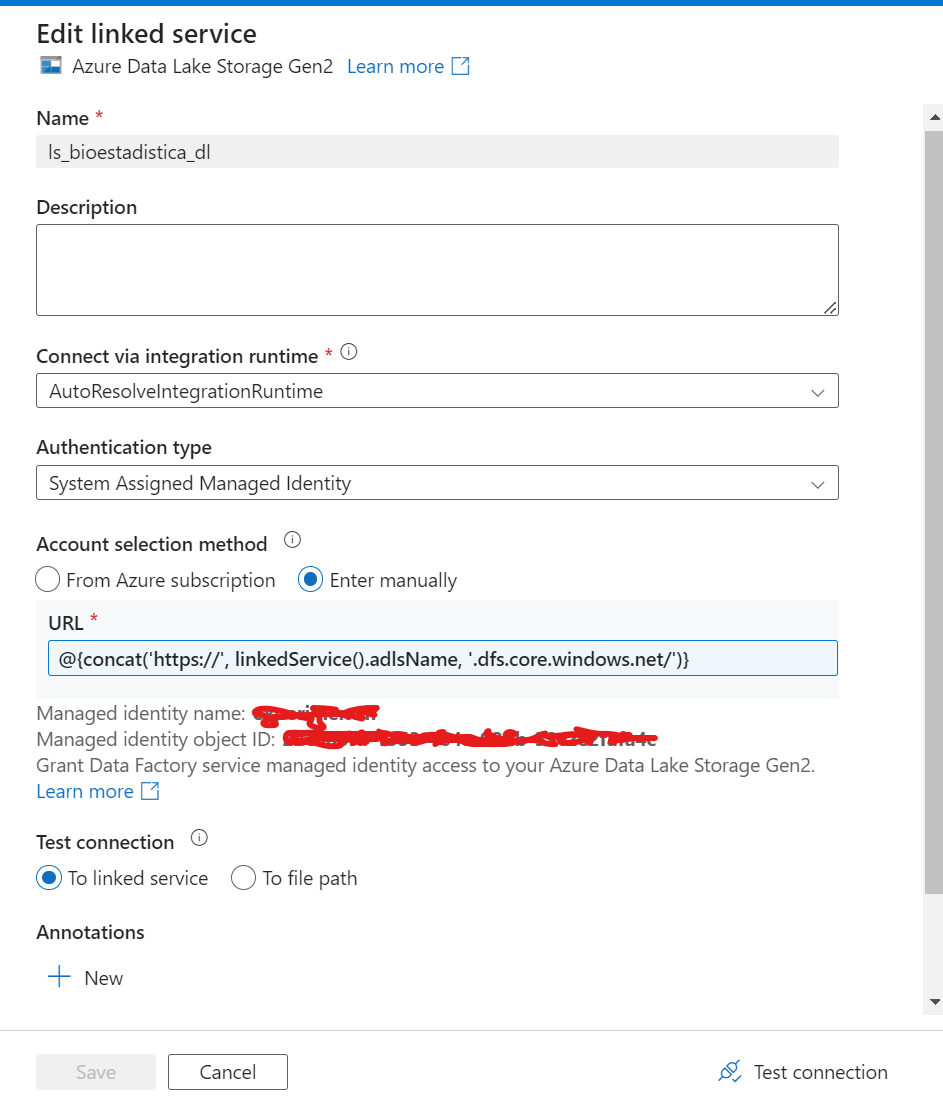
Task: Click the scrollbar up arrow
Action: (x=935, y=117)
